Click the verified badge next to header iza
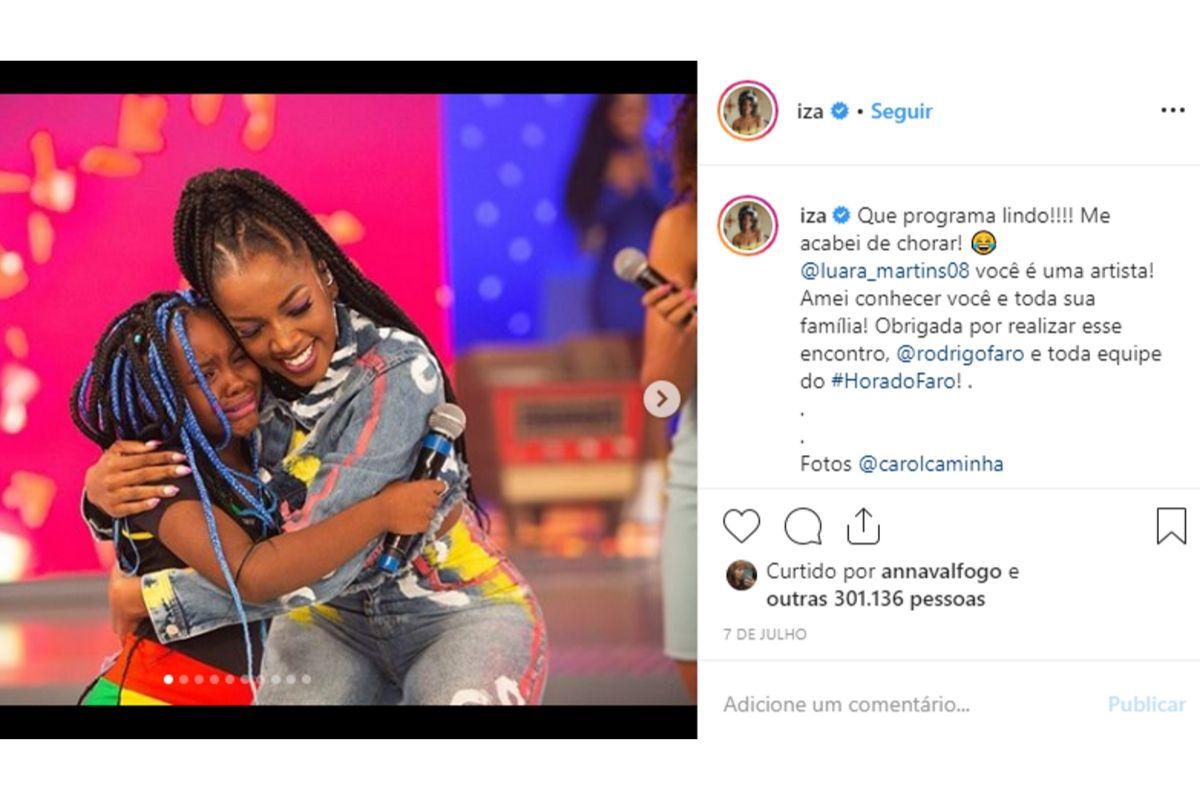Image resolution: width=1200 pixels, height=800 pixels. click(x=839, y=112)
